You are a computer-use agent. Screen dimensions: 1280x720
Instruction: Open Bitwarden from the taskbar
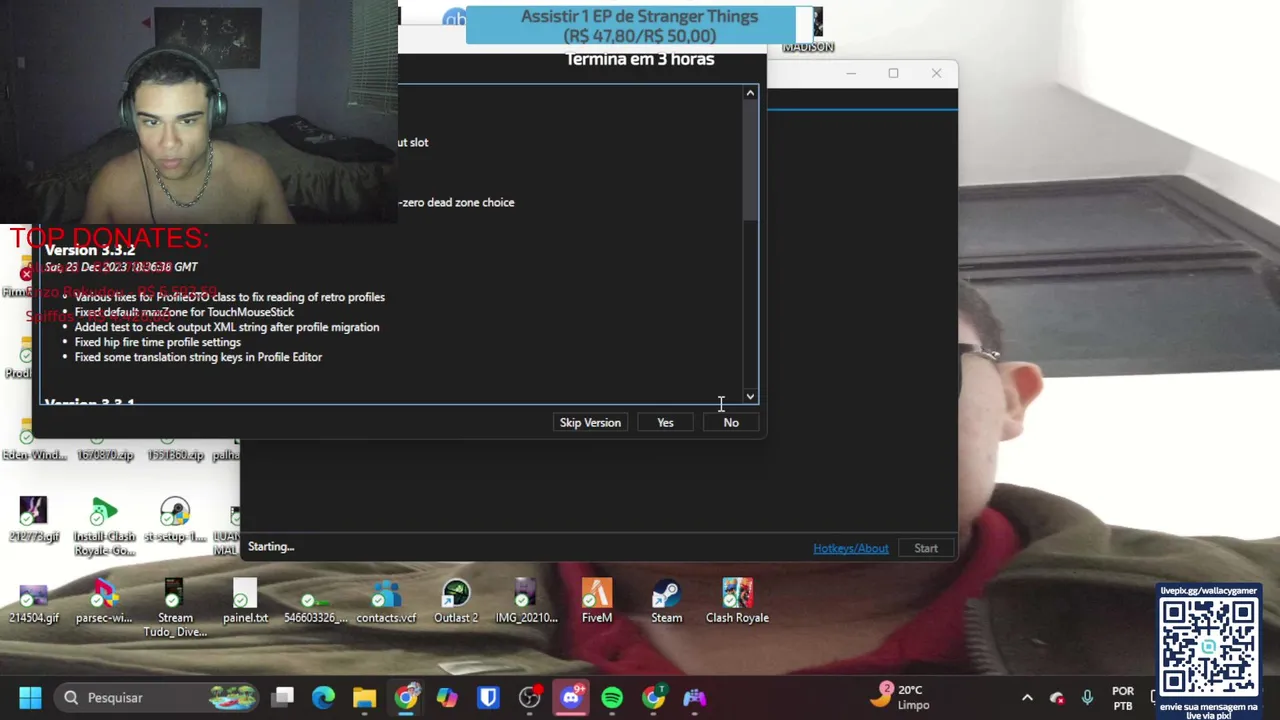click(x=488, y=697)
